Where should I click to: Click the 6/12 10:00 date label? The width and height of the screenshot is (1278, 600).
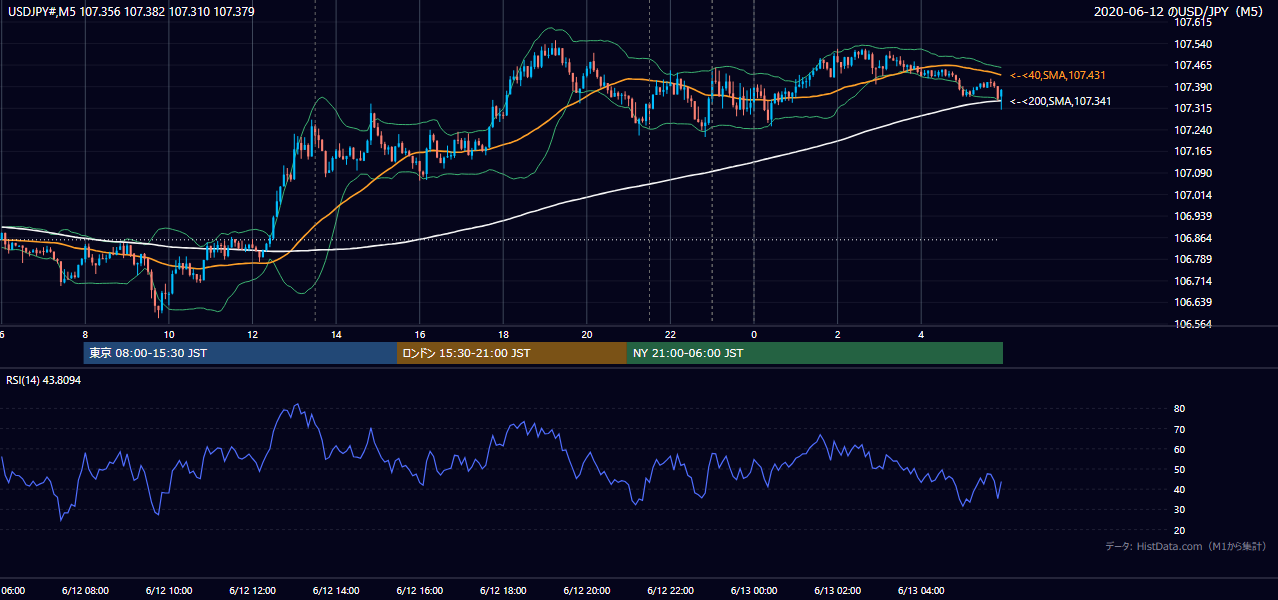(x=169, y=591)
